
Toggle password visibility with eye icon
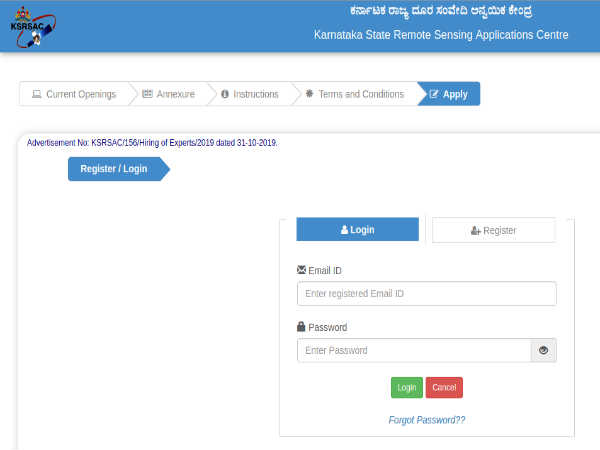point(543,351)
